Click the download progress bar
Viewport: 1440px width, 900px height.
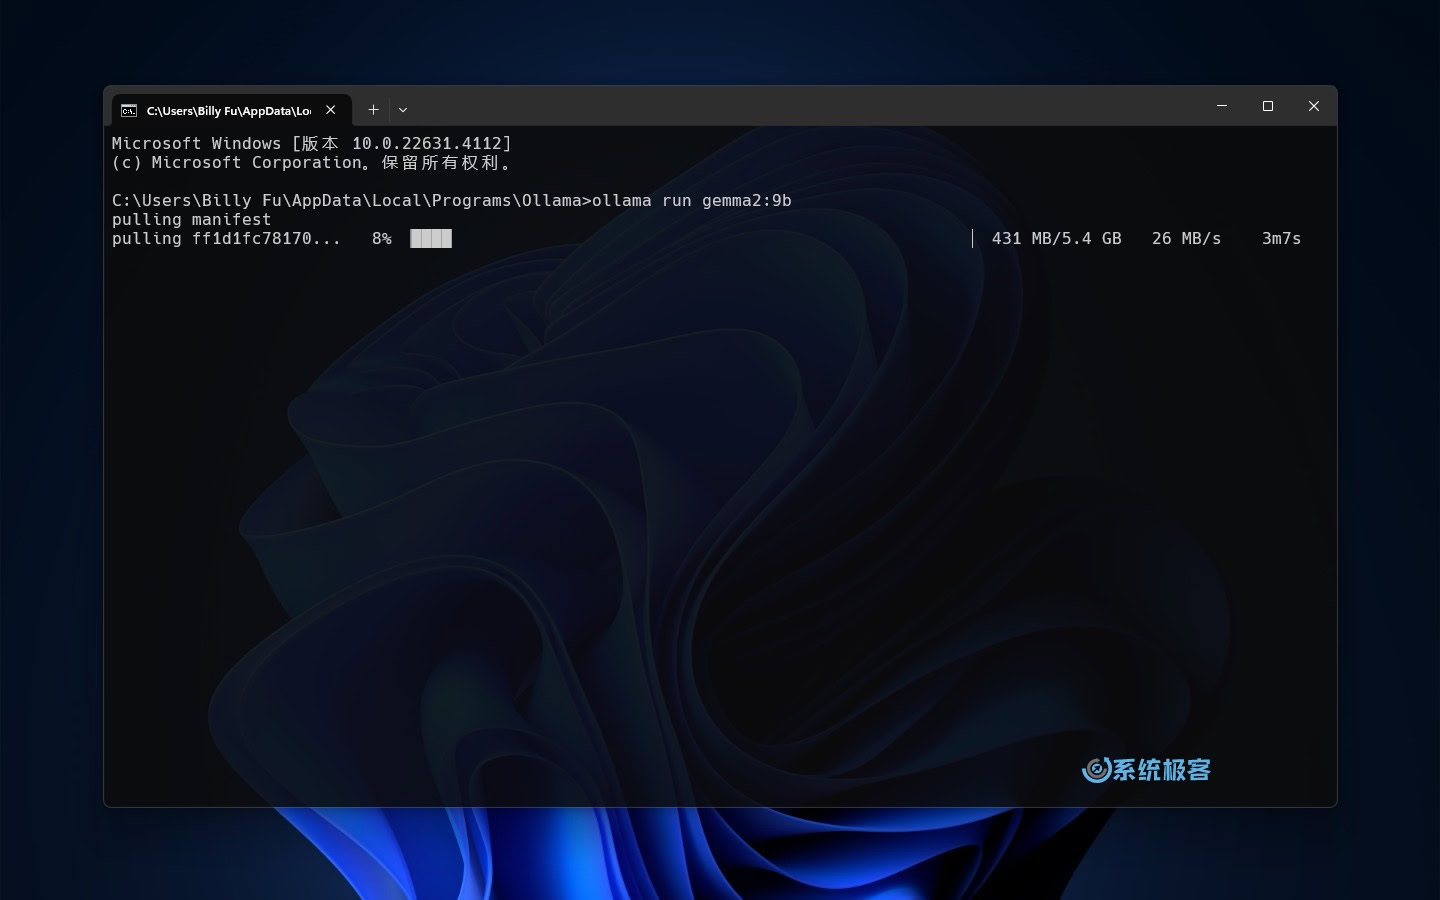point(691,238)
